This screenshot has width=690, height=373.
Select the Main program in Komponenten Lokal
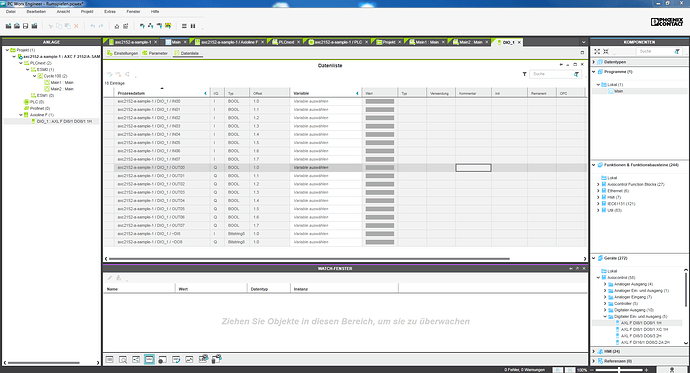click(x=618, y=91)
